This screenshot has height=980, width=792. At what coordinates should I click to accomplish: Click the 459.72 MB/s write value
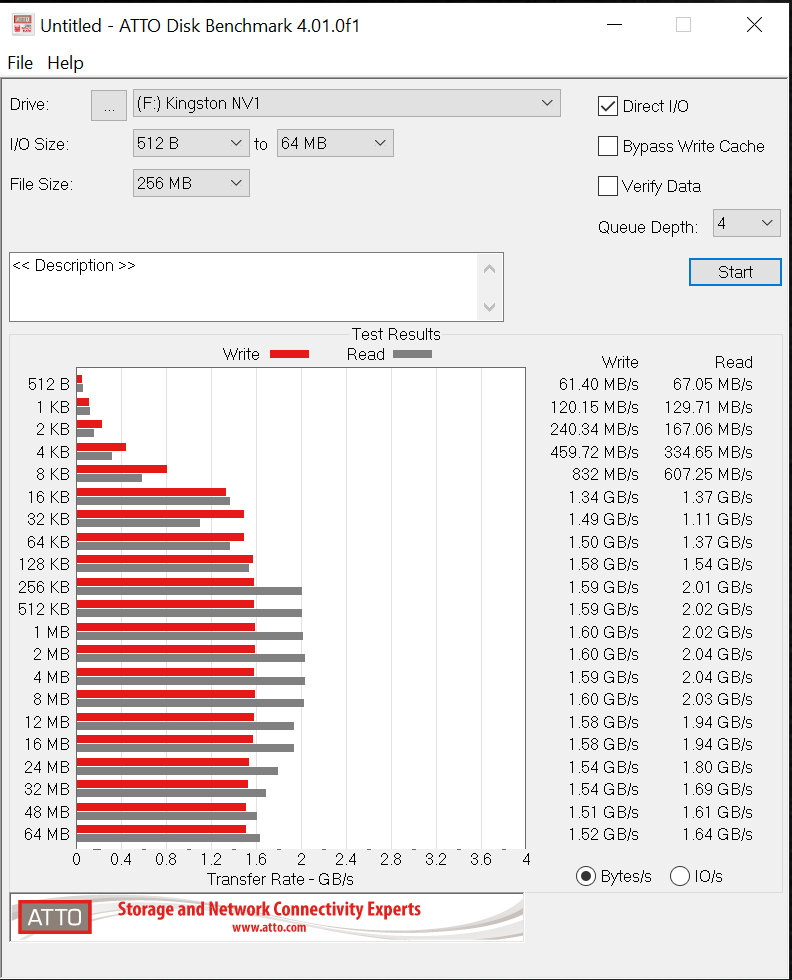point(594,452)
